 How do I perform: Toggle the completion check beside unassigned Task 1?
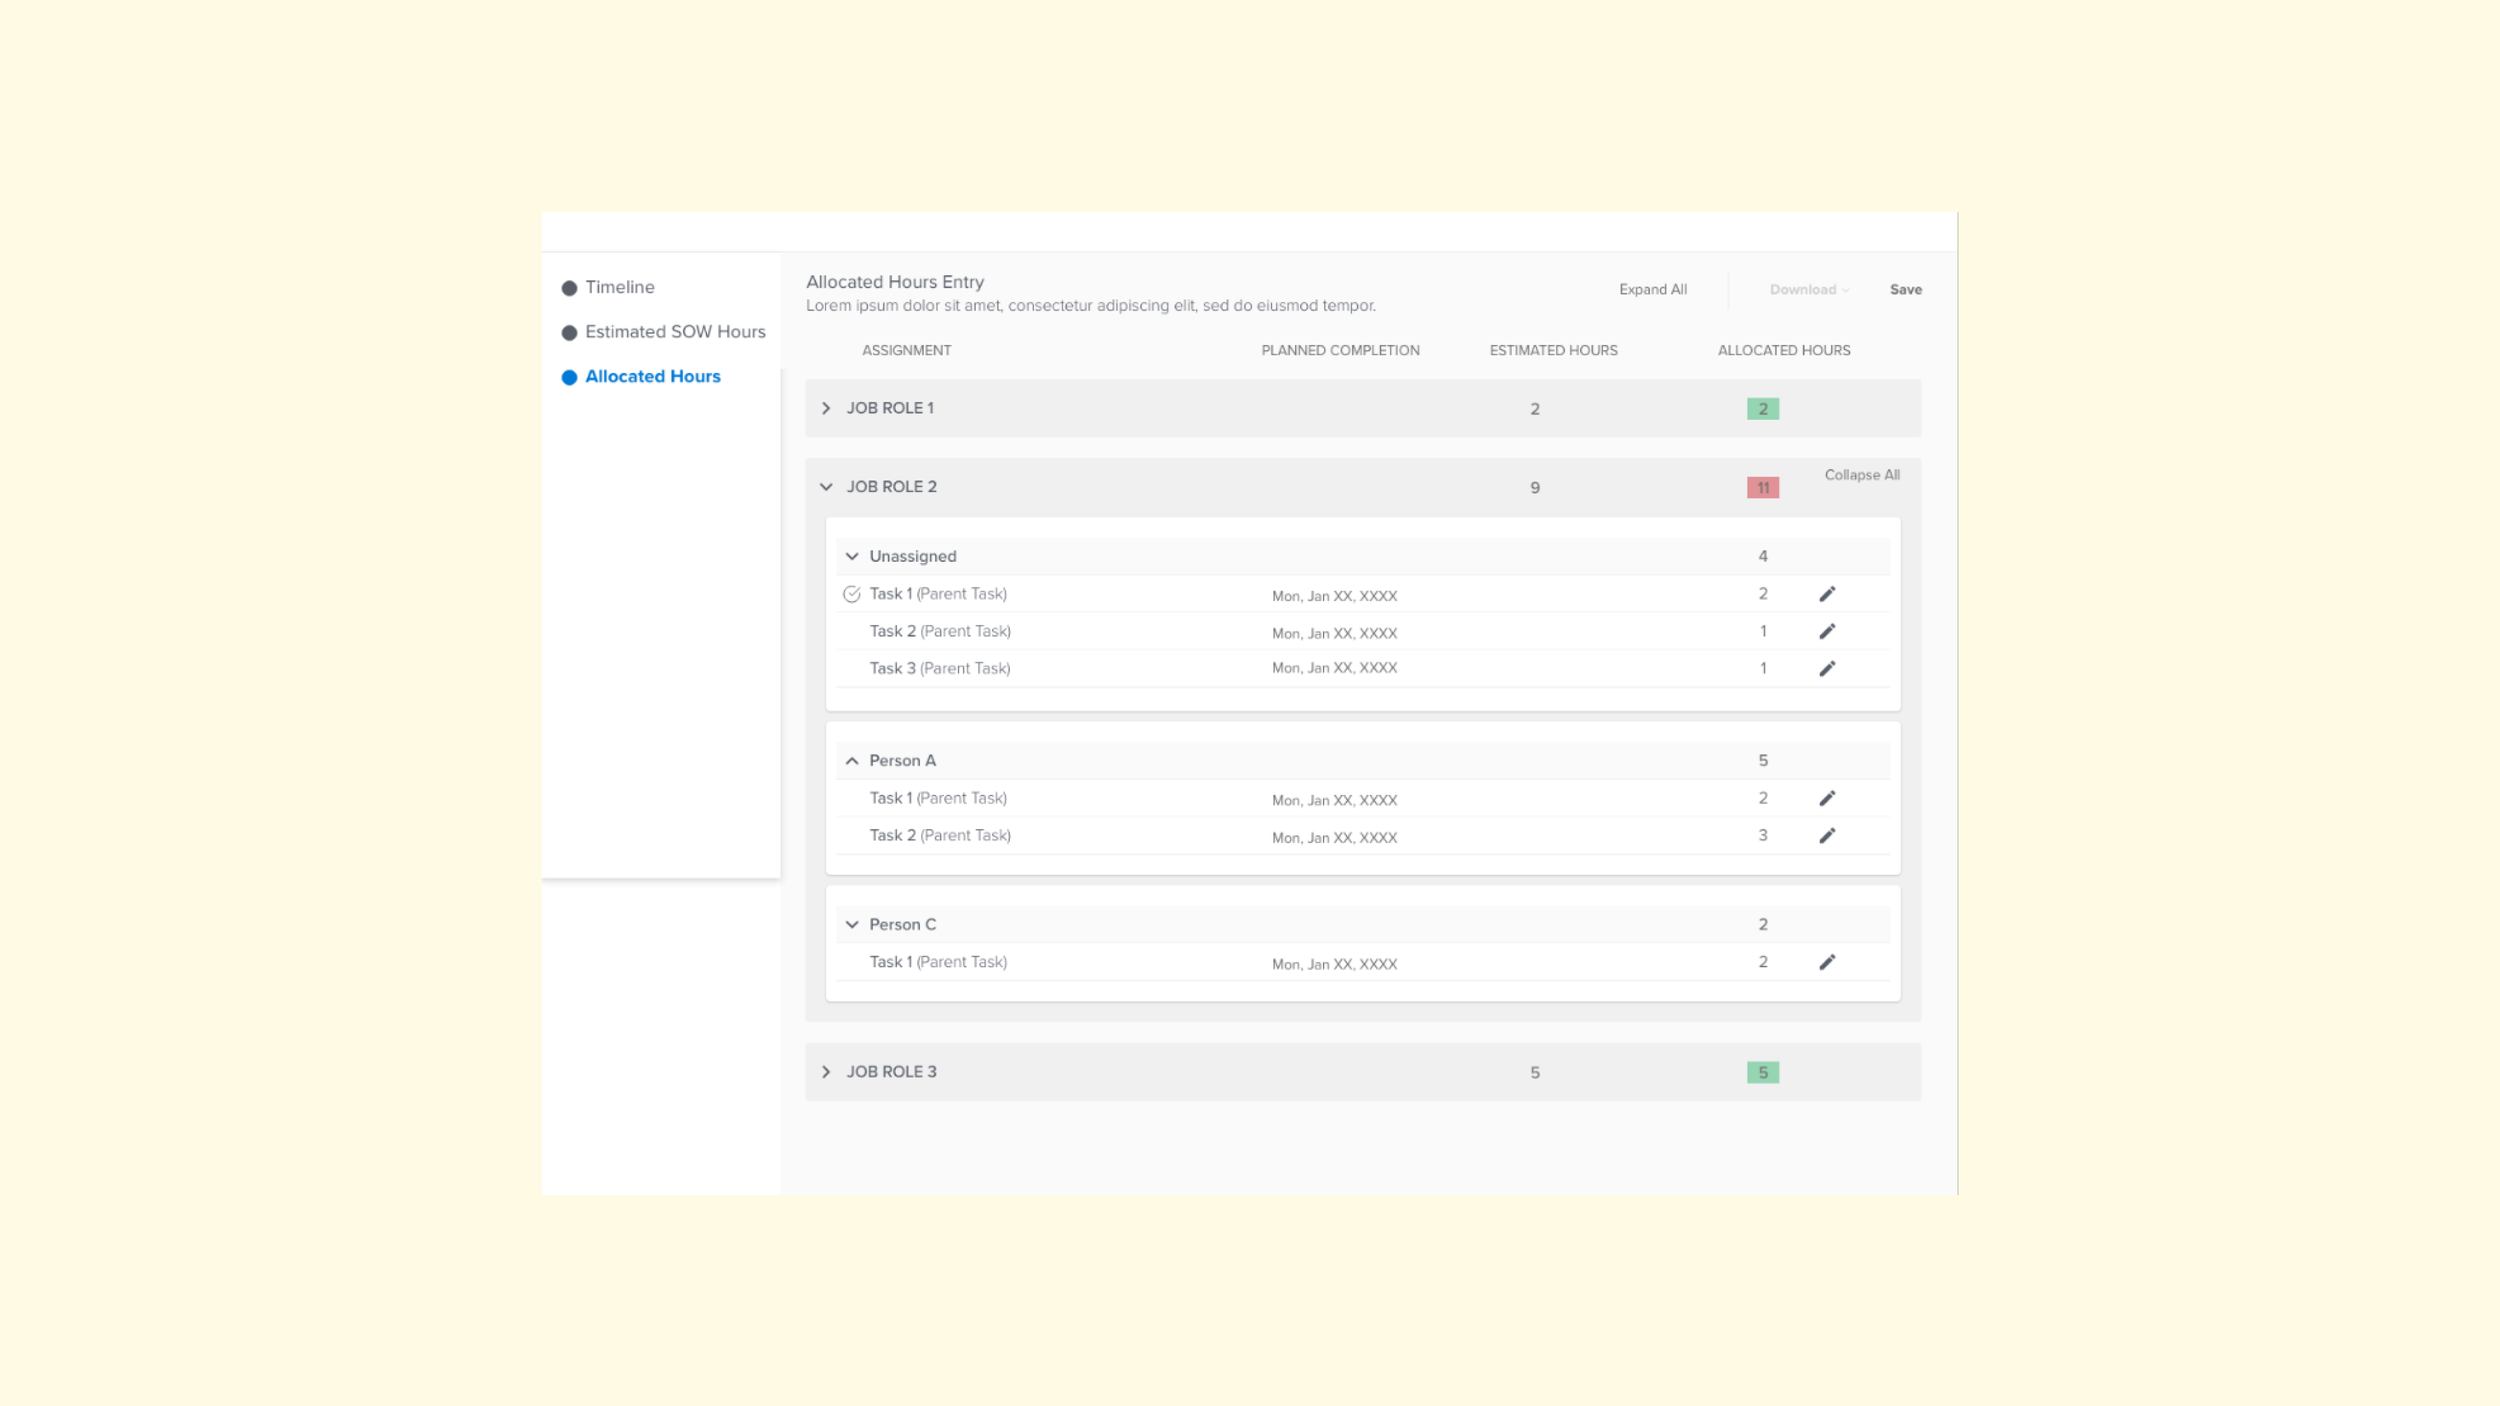tap(851, 592)
